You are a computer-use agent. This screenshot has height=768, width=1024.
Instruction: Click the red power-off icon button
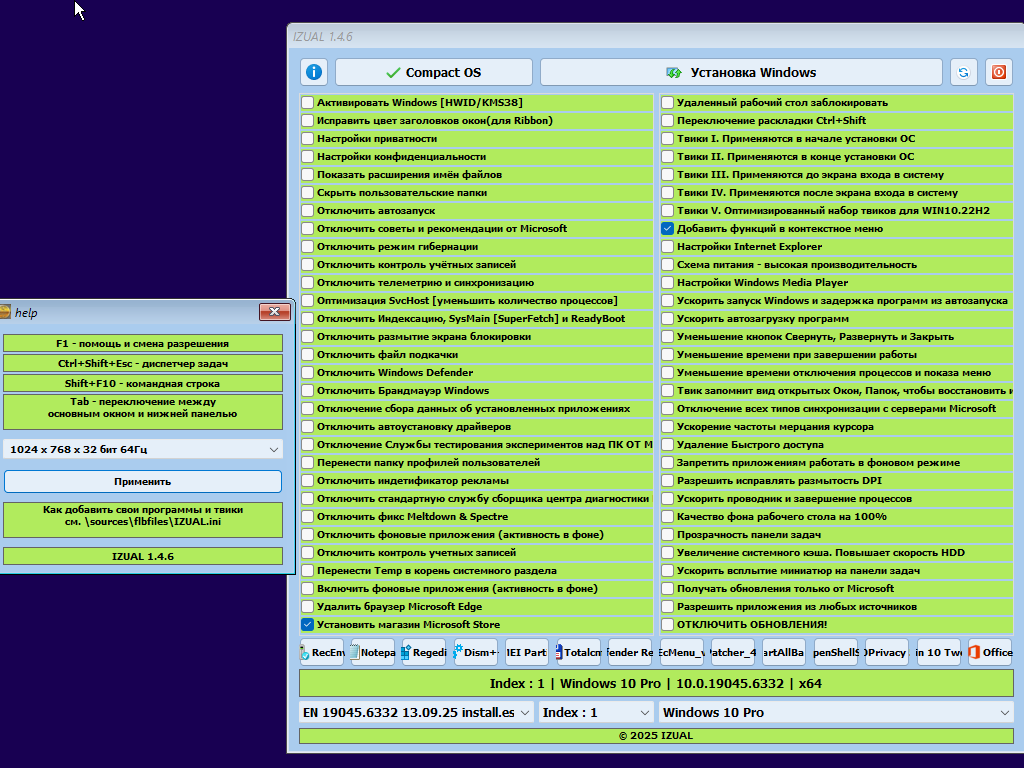click(x=999, y=72)
